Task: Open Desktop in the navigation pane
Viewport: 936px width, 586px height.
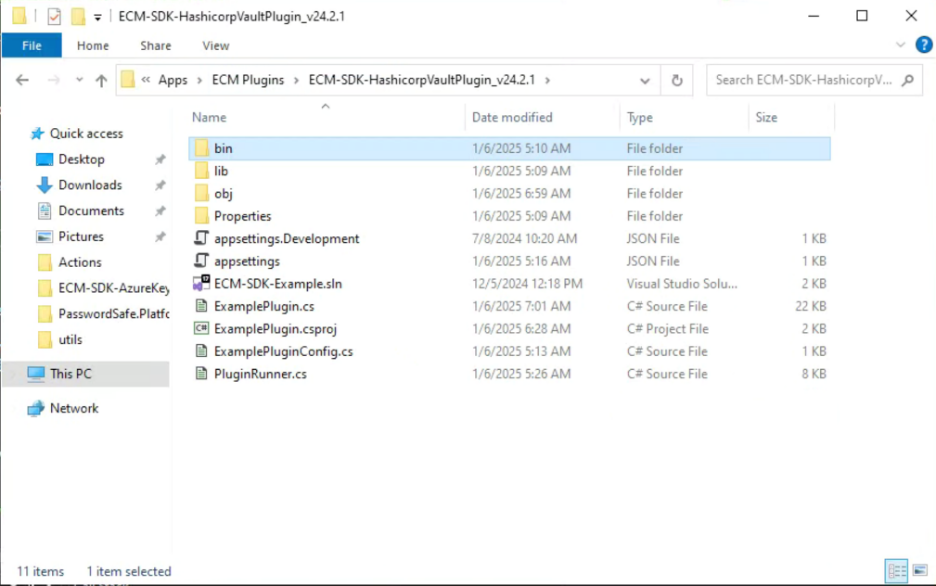Action: 81,159
